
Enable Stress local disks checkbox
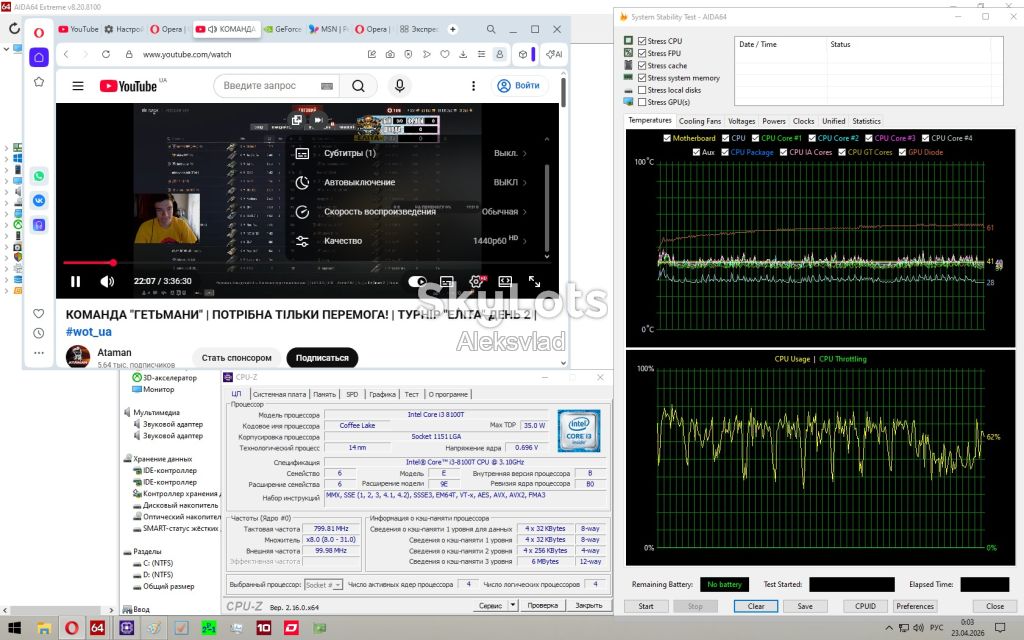(x=642, y=90)
